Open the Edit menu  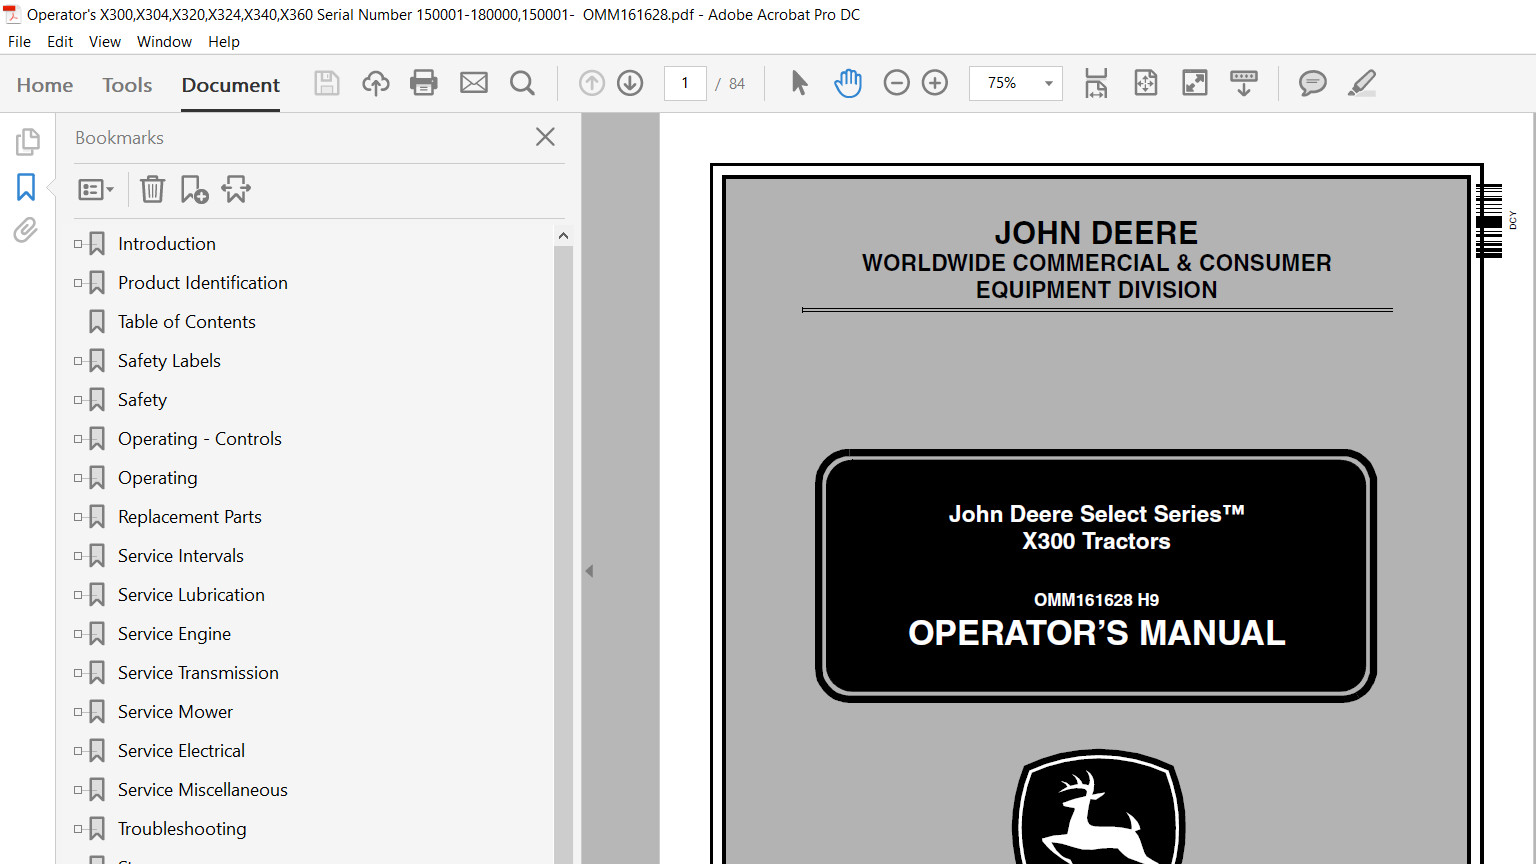(x=60, y=42)
